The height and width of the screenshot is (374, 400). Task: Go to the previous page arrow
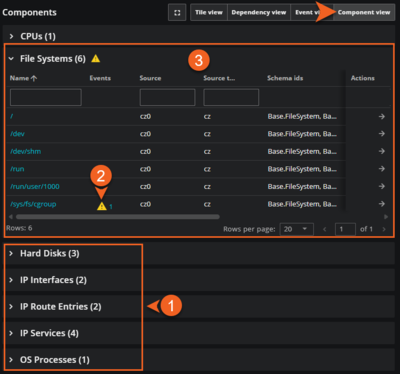(x=324, y=229)
